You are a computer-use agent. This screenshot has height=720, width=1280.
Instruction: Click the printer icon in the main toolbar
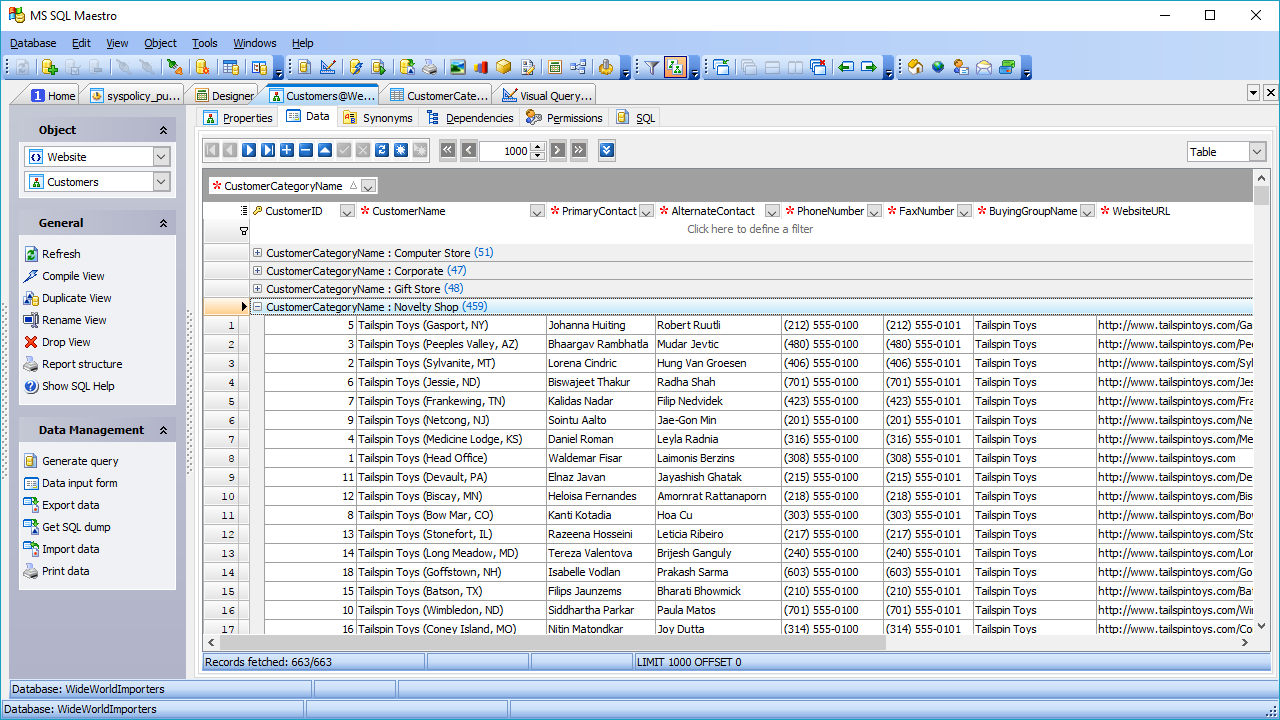pos(429,67)
